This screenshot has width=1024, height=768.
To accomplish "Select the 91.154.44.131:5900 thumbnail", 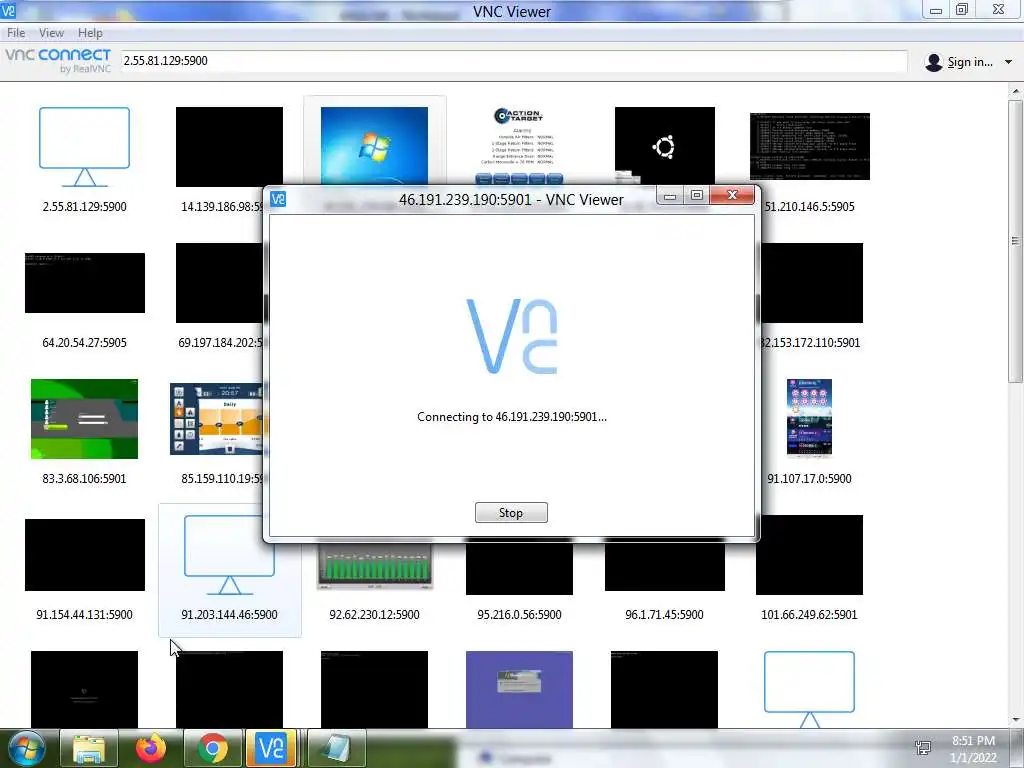I will pos(85,555).
